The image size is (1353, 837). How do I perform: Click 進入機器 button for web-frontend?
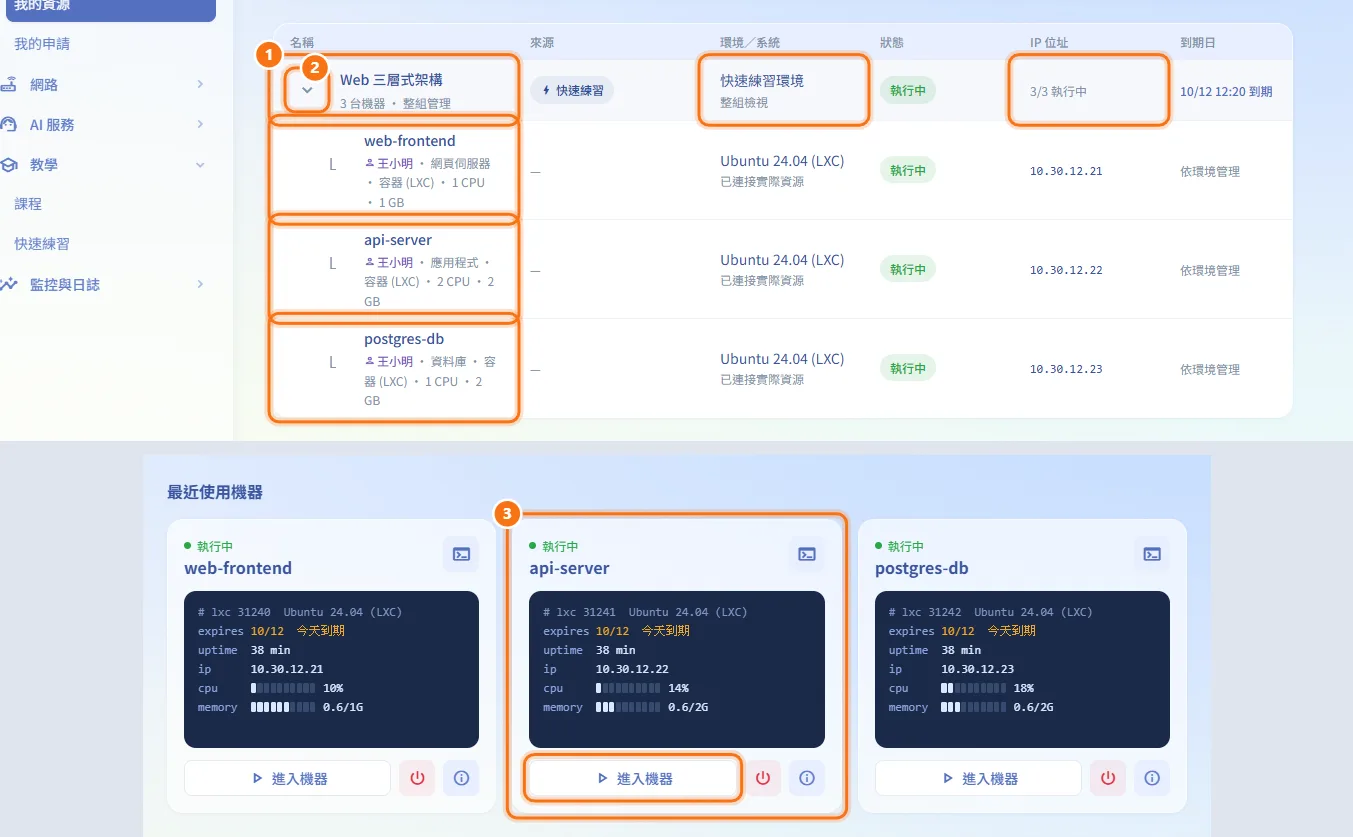288,778
